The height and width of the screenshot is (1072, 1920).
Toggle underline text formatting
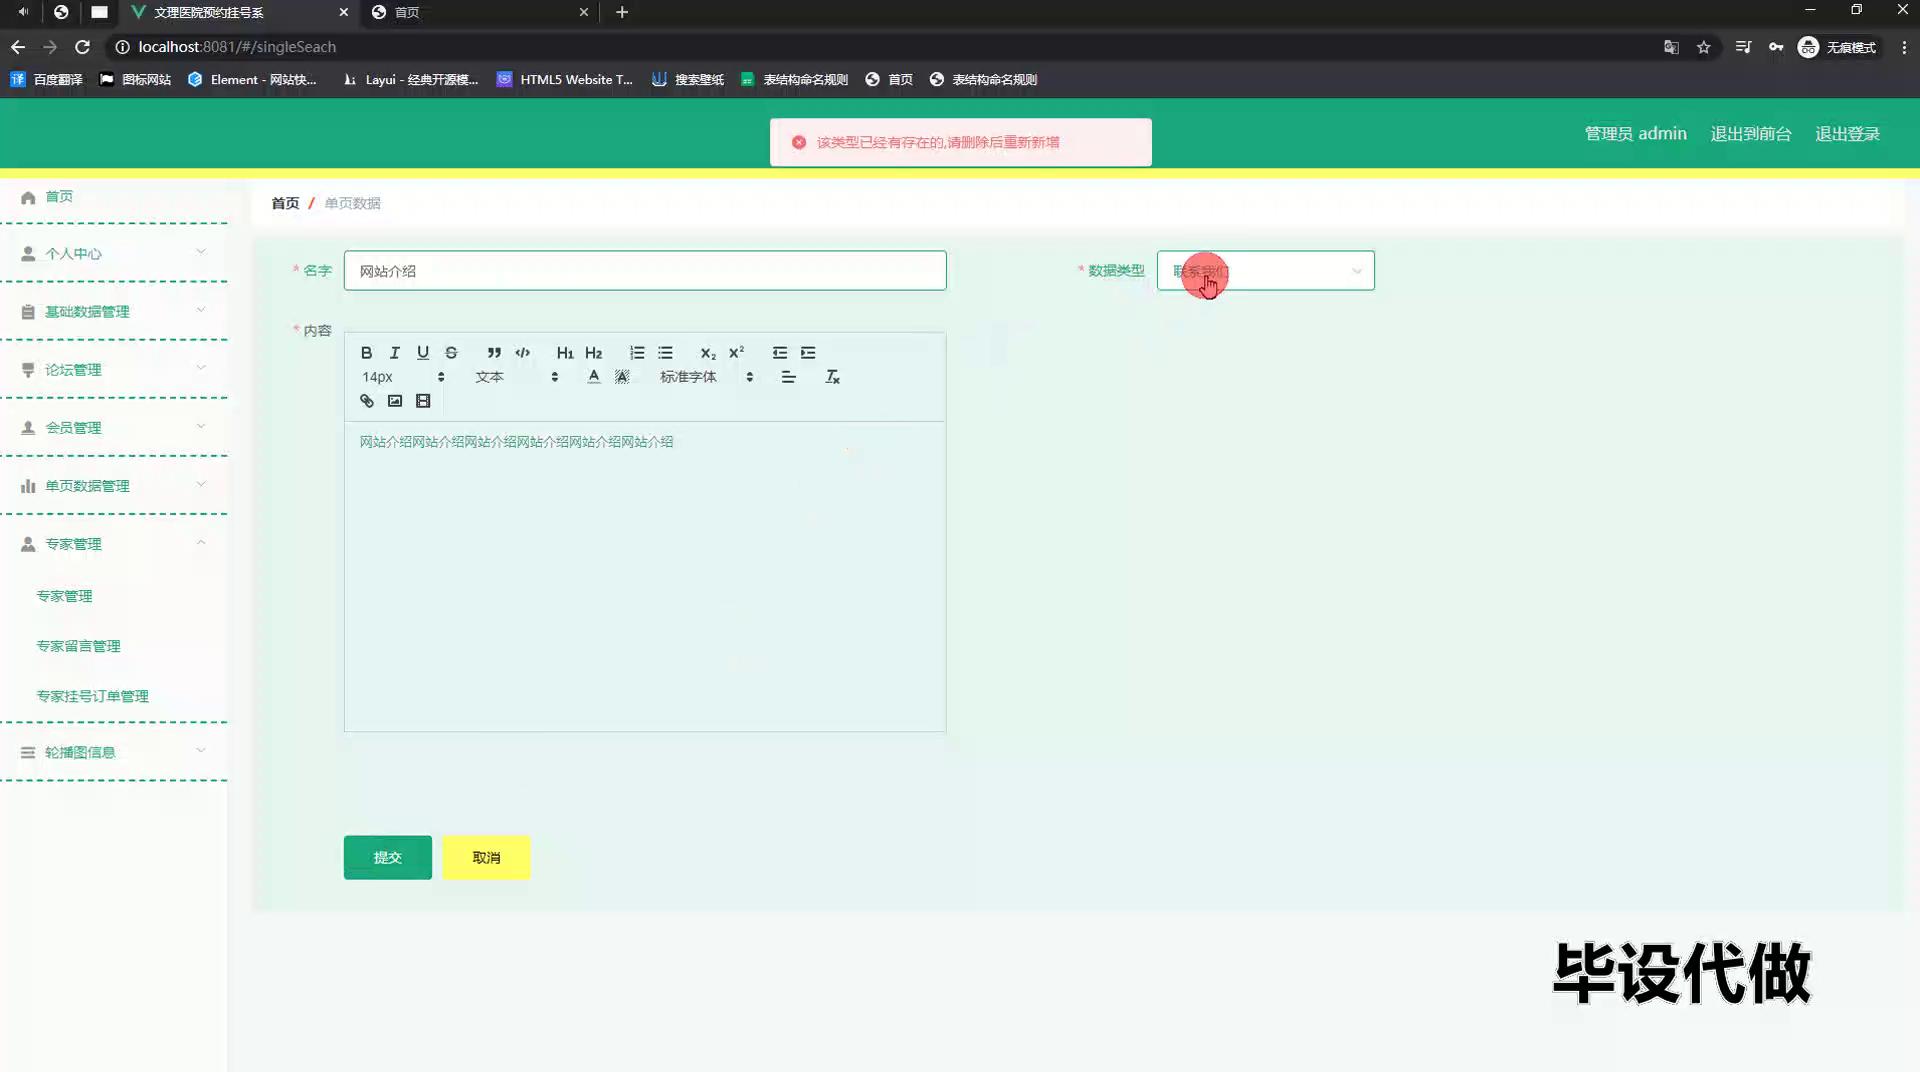click(x=423, y=353)
